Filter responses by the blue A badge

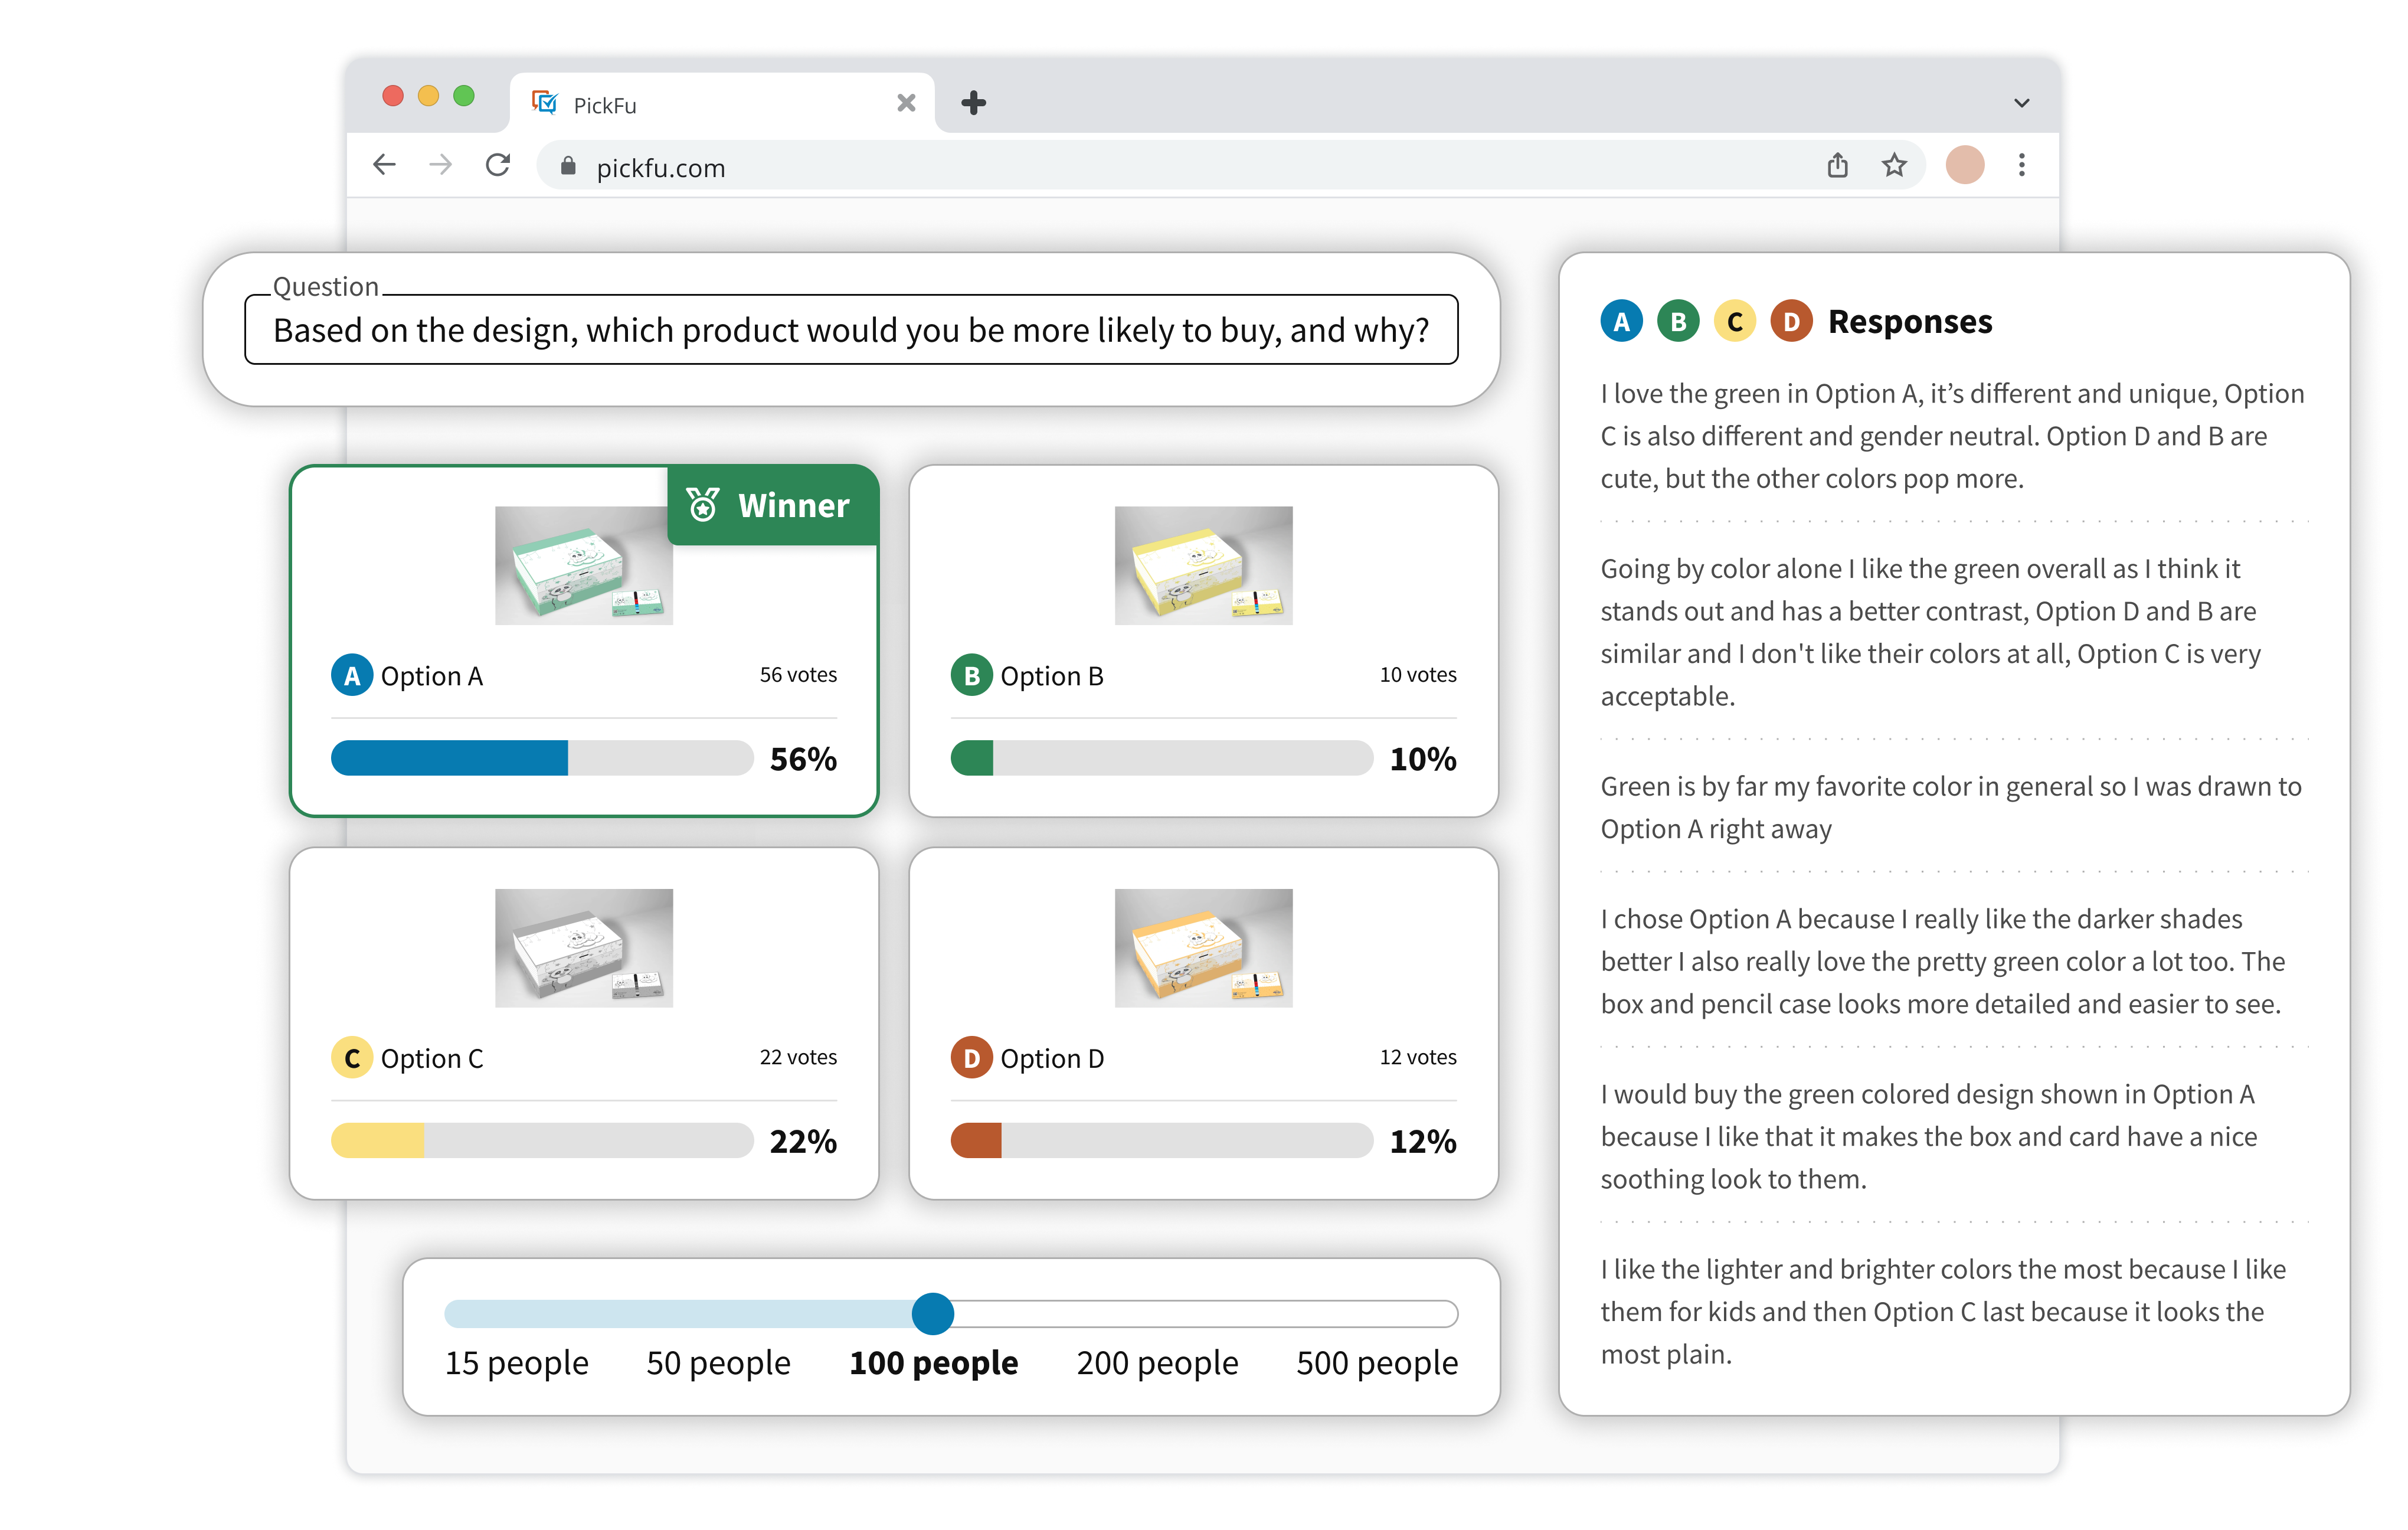tap(1621, 322)
